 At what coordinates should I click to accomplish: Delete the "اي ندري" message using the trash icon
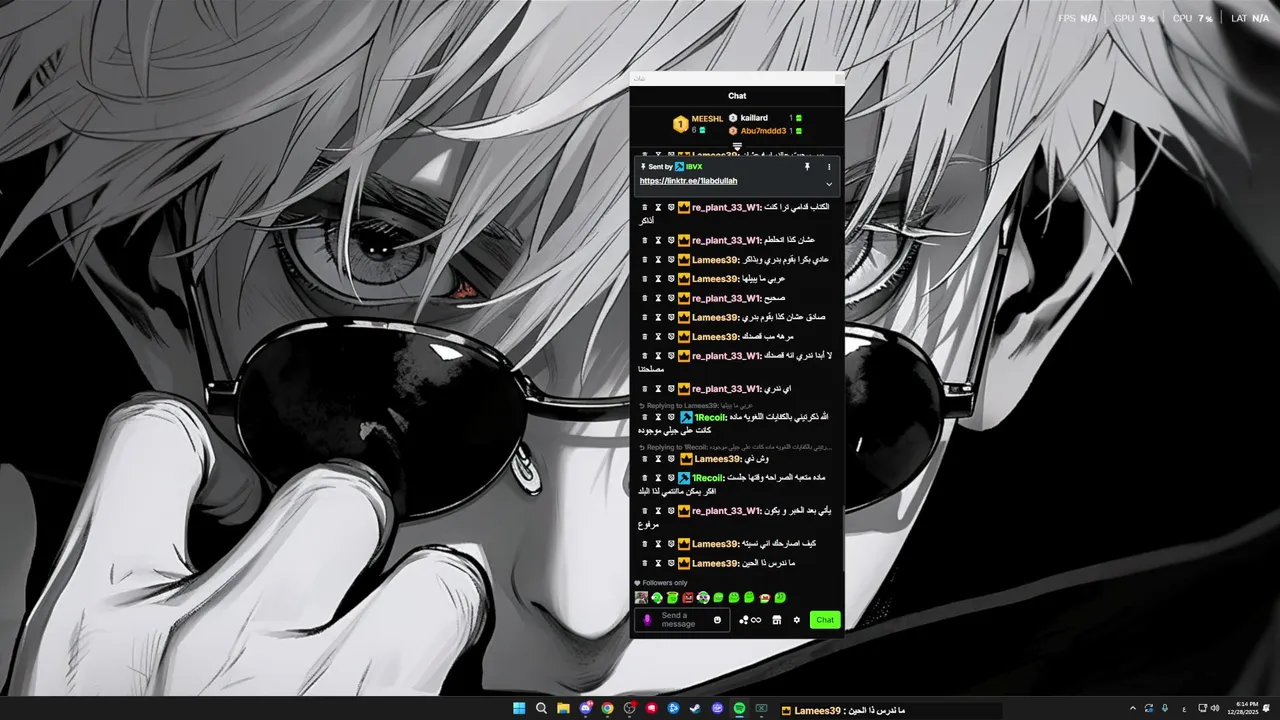tap(645, 389)
